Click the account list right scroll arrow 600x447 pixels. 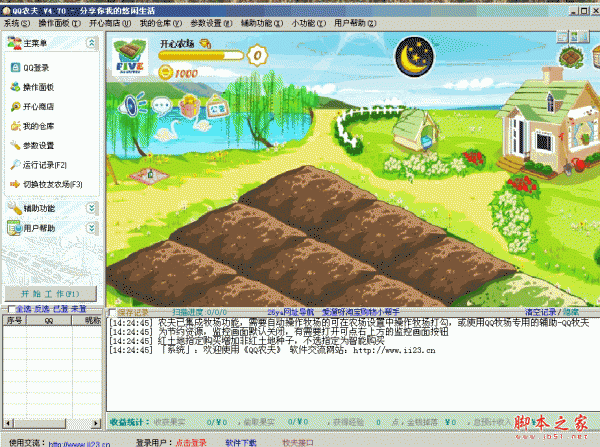(x=96, y=423)
